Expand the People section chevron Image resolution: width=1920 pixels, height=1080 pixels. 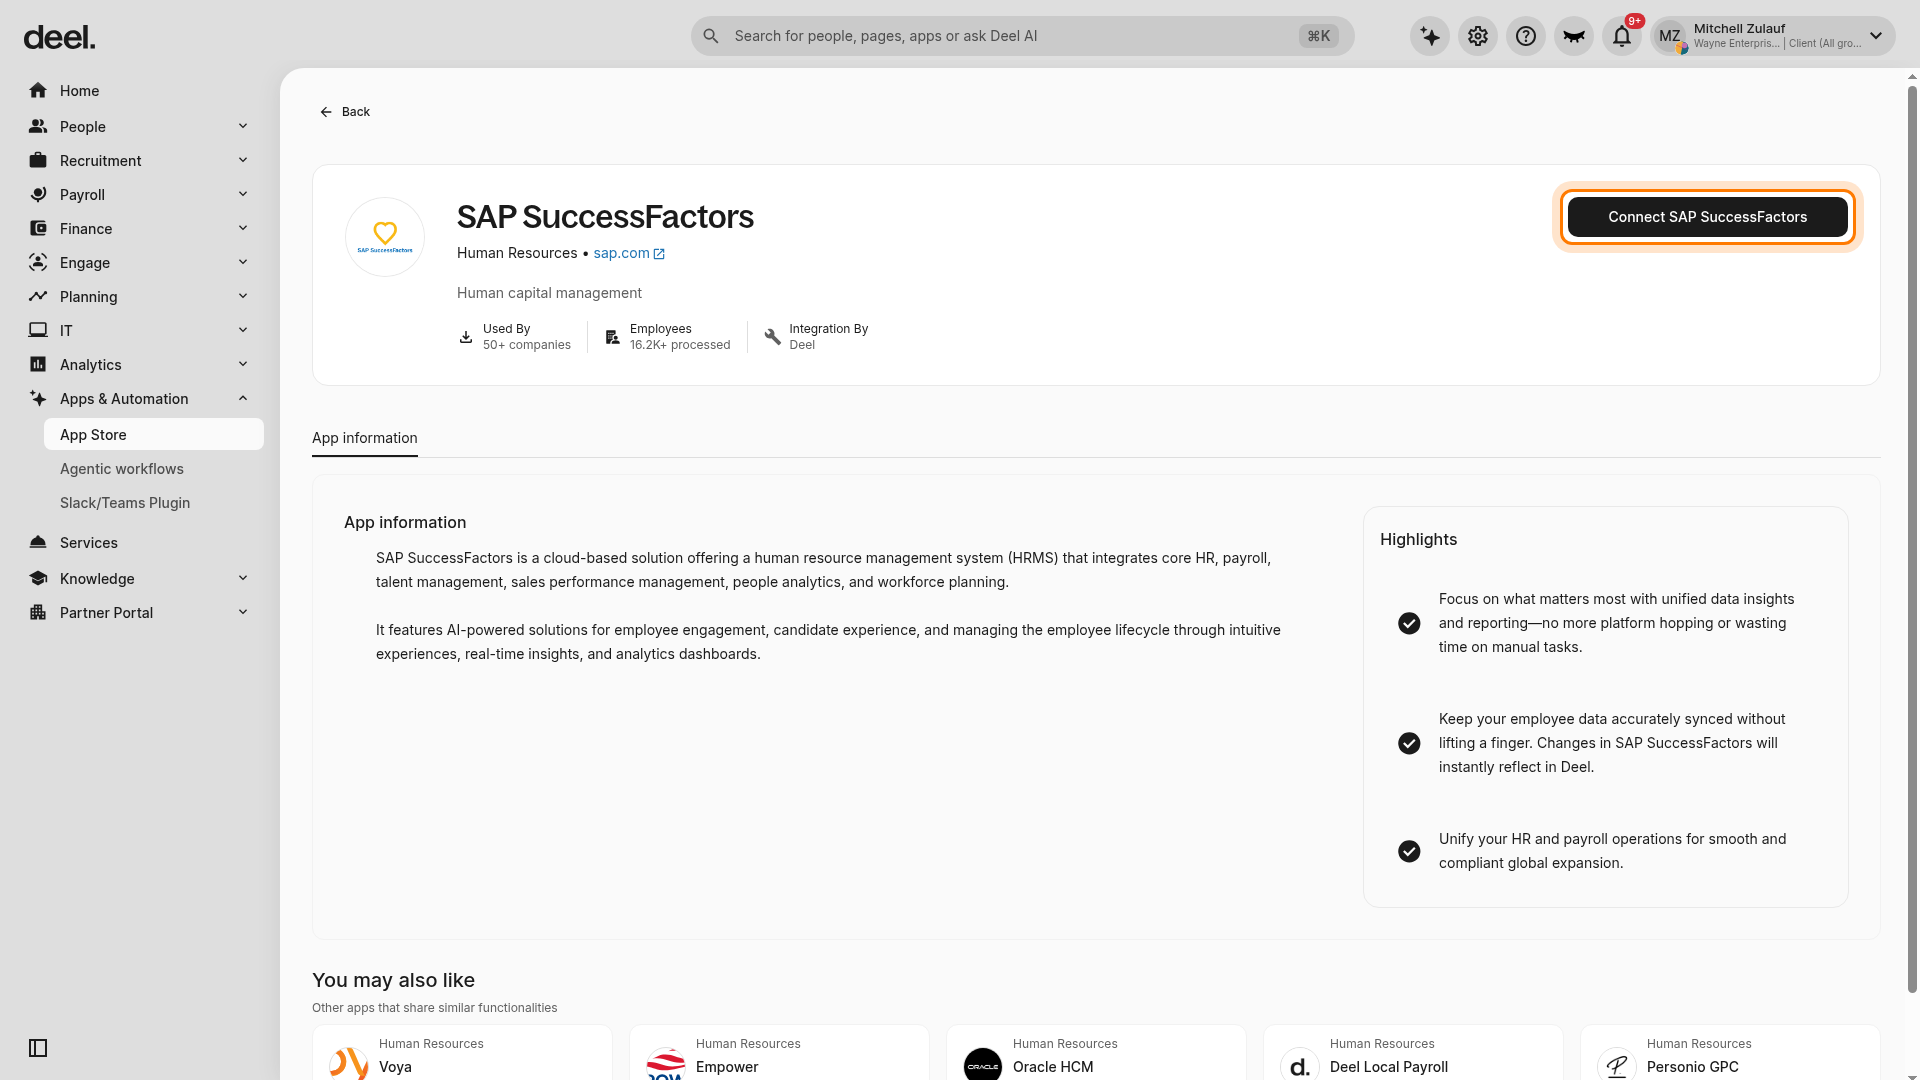coord(243,126)
